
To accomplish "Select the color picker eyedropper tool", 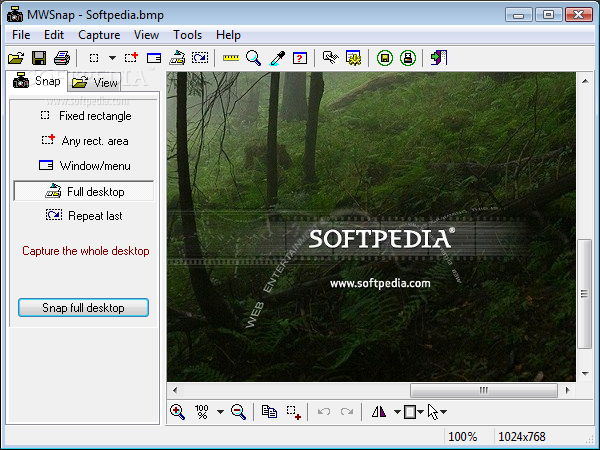I will pos(277,58).
